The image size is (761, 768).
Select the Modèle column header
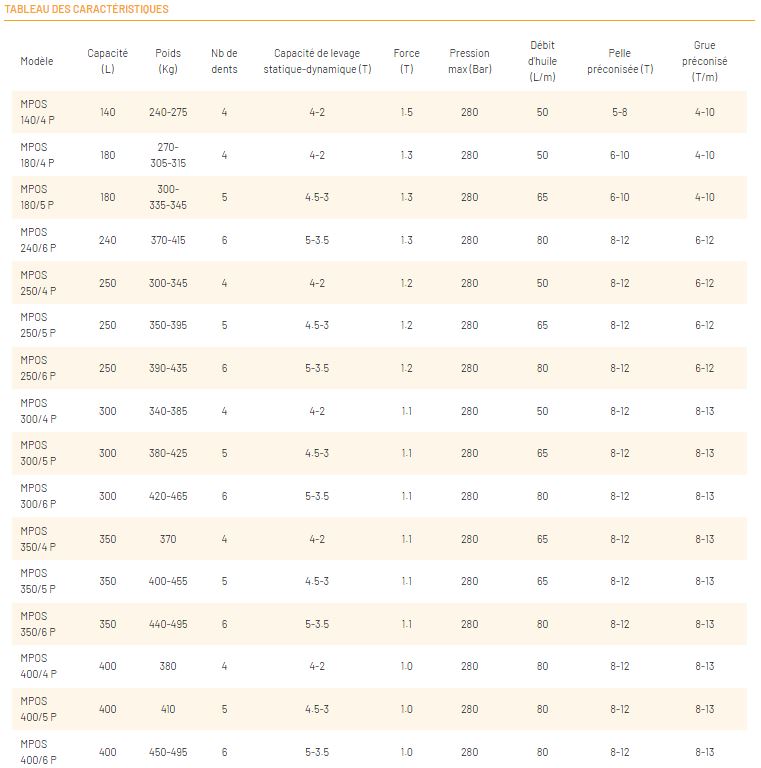tap(36, 61)
